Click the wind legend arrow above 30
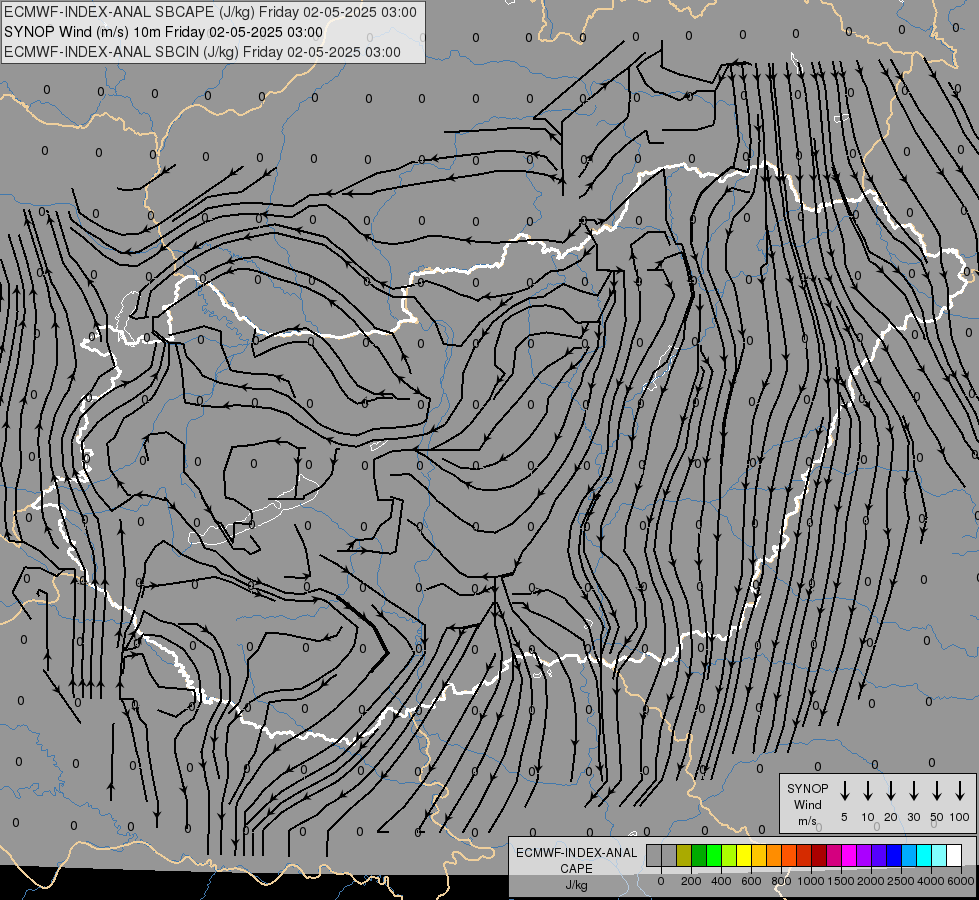This screenshot has width=979, height=900. (x=913, y=791)
